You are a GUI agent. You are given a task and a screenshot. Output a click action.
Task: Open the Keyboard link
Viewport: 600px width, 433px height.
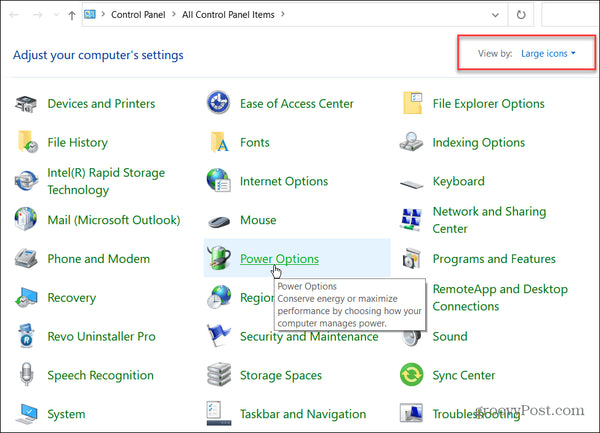[x=458, y=181]
